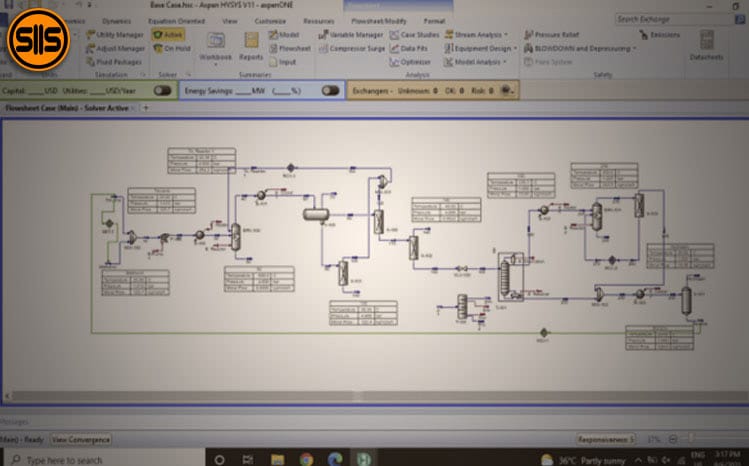Open the Variable Manager
This screenshot has height=466, width=749.
point(351,35)
